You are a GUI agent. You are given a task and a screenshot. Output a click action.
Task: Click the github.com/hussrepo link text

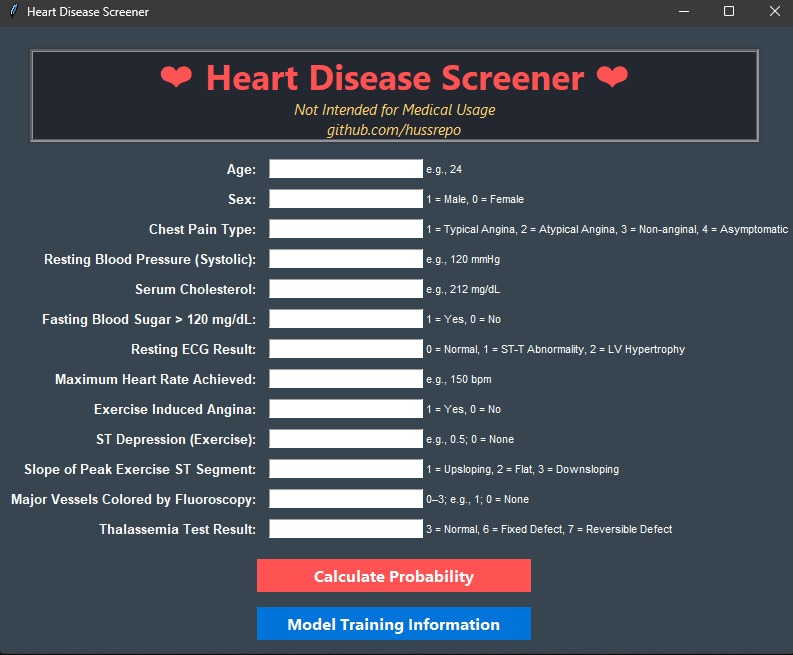click(394, 130)
